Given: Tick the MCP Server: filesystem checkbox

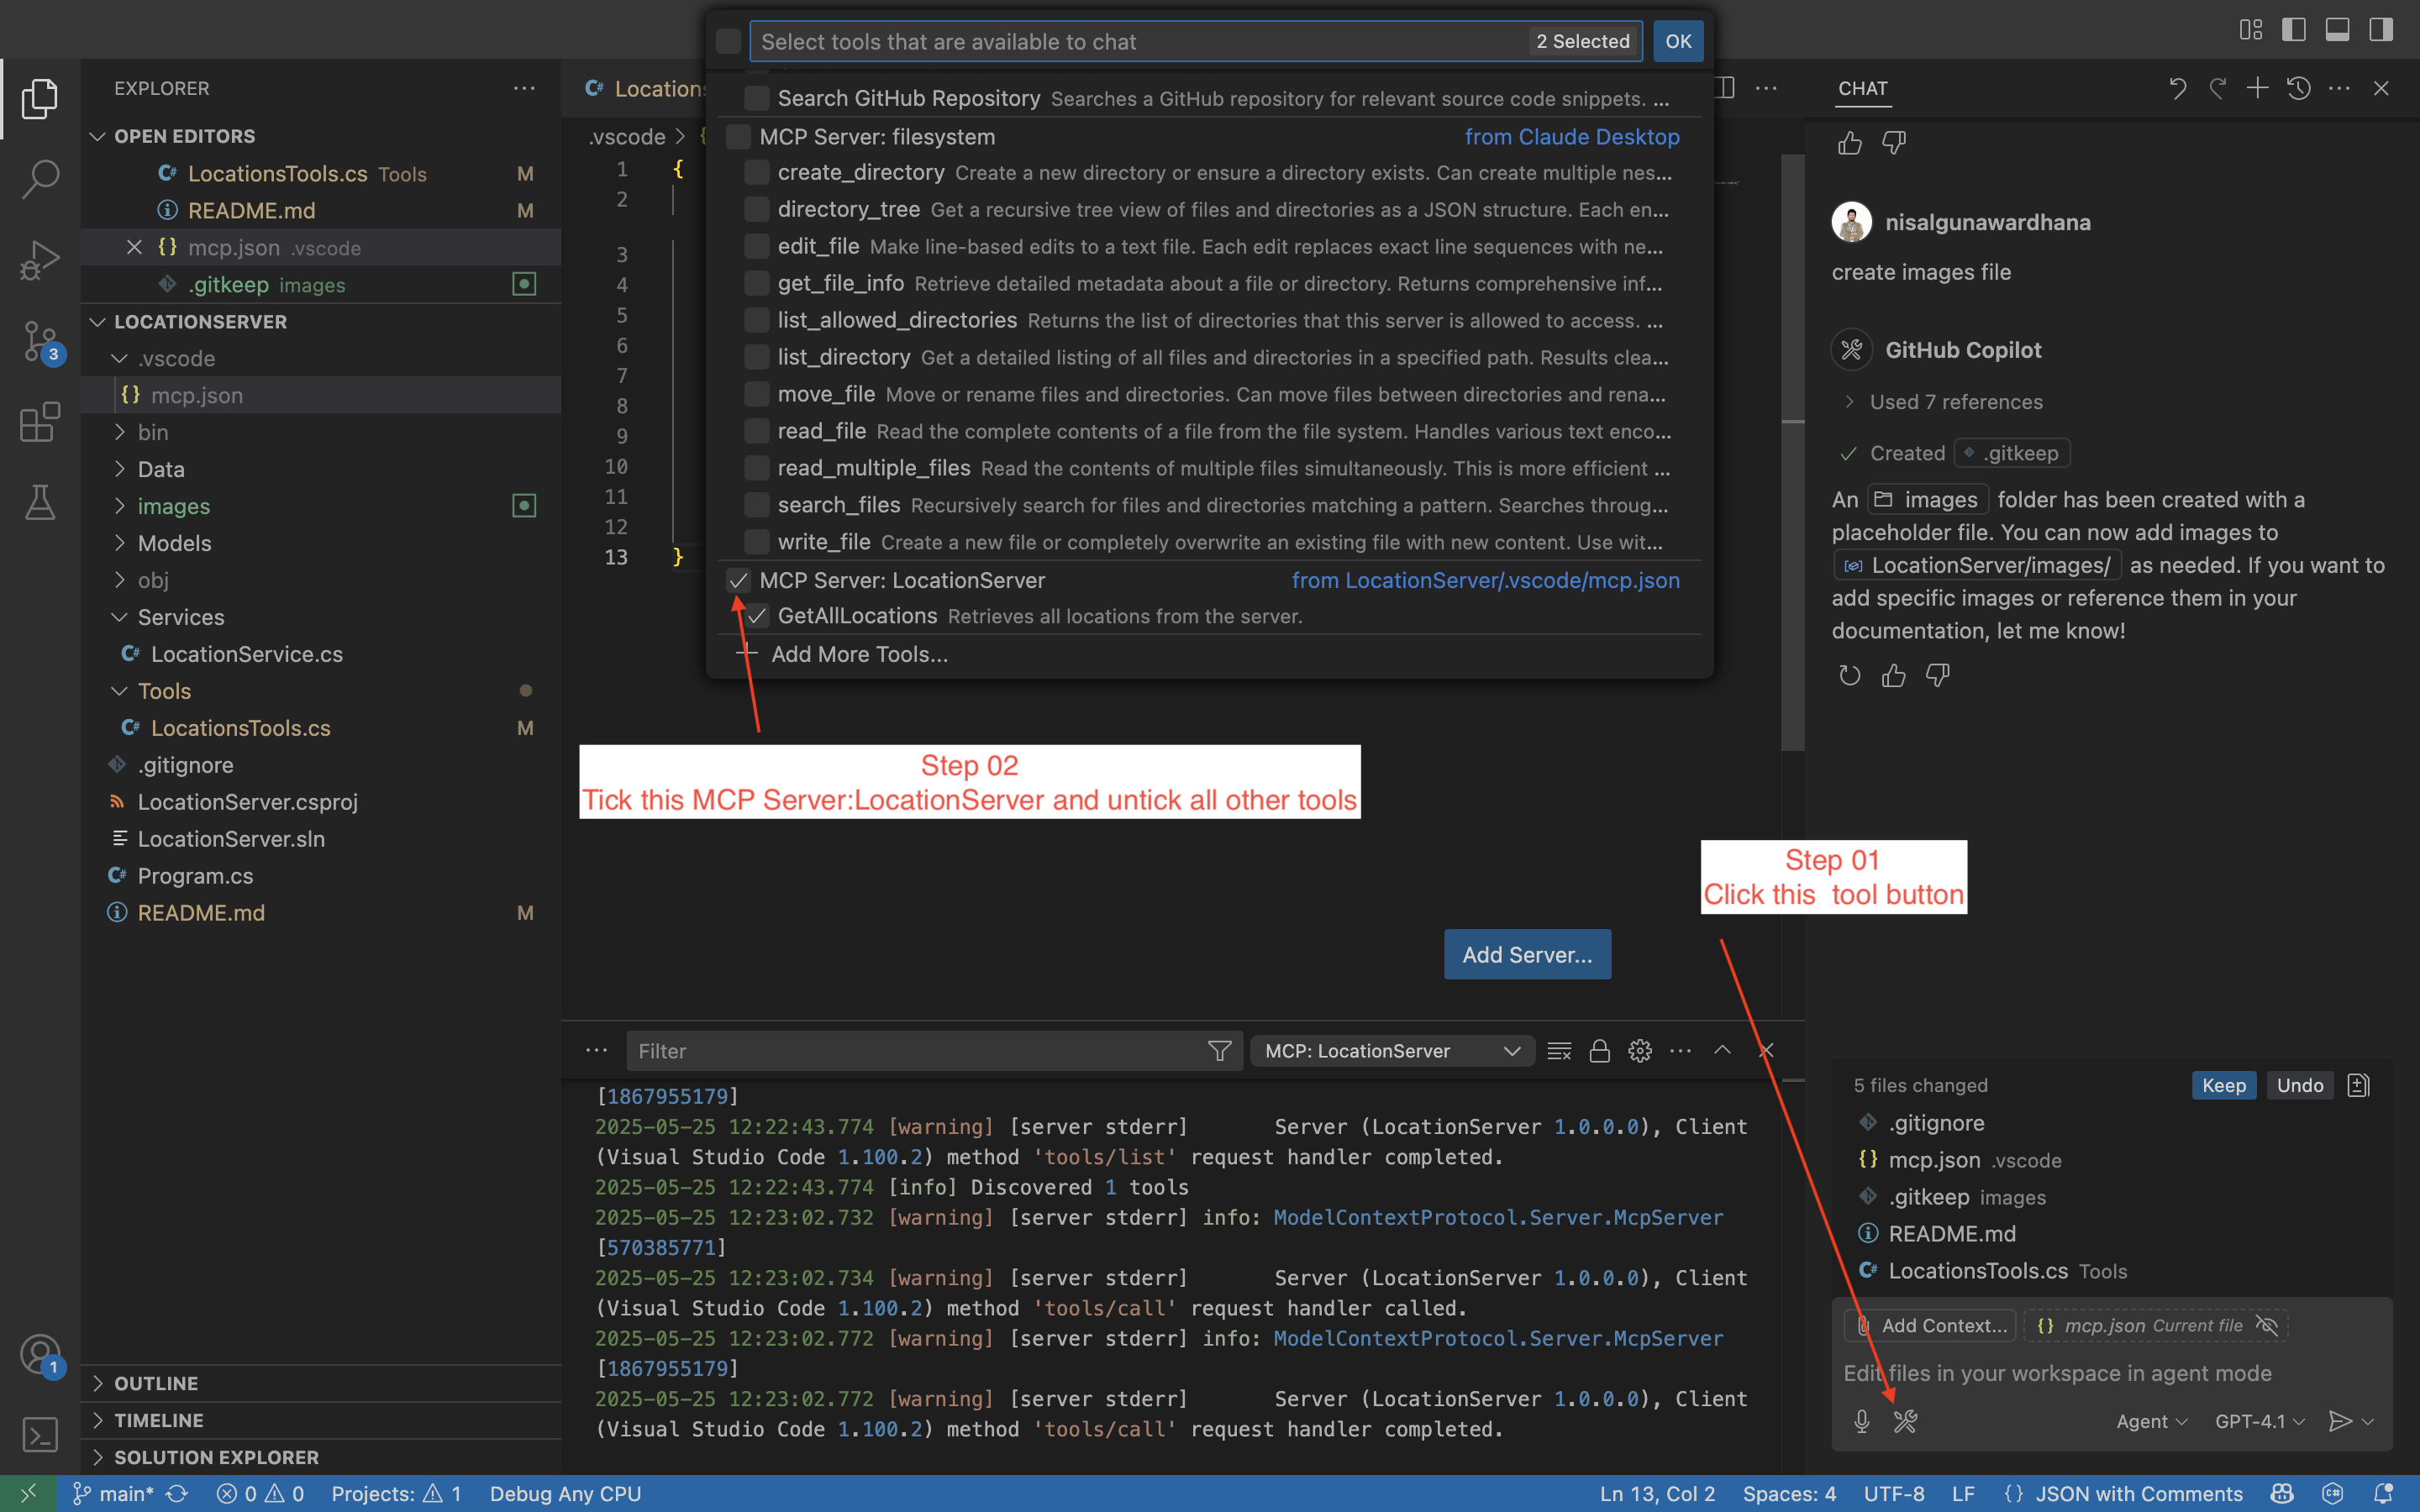Looking at the screenshot, I should (x=737, y=136).
